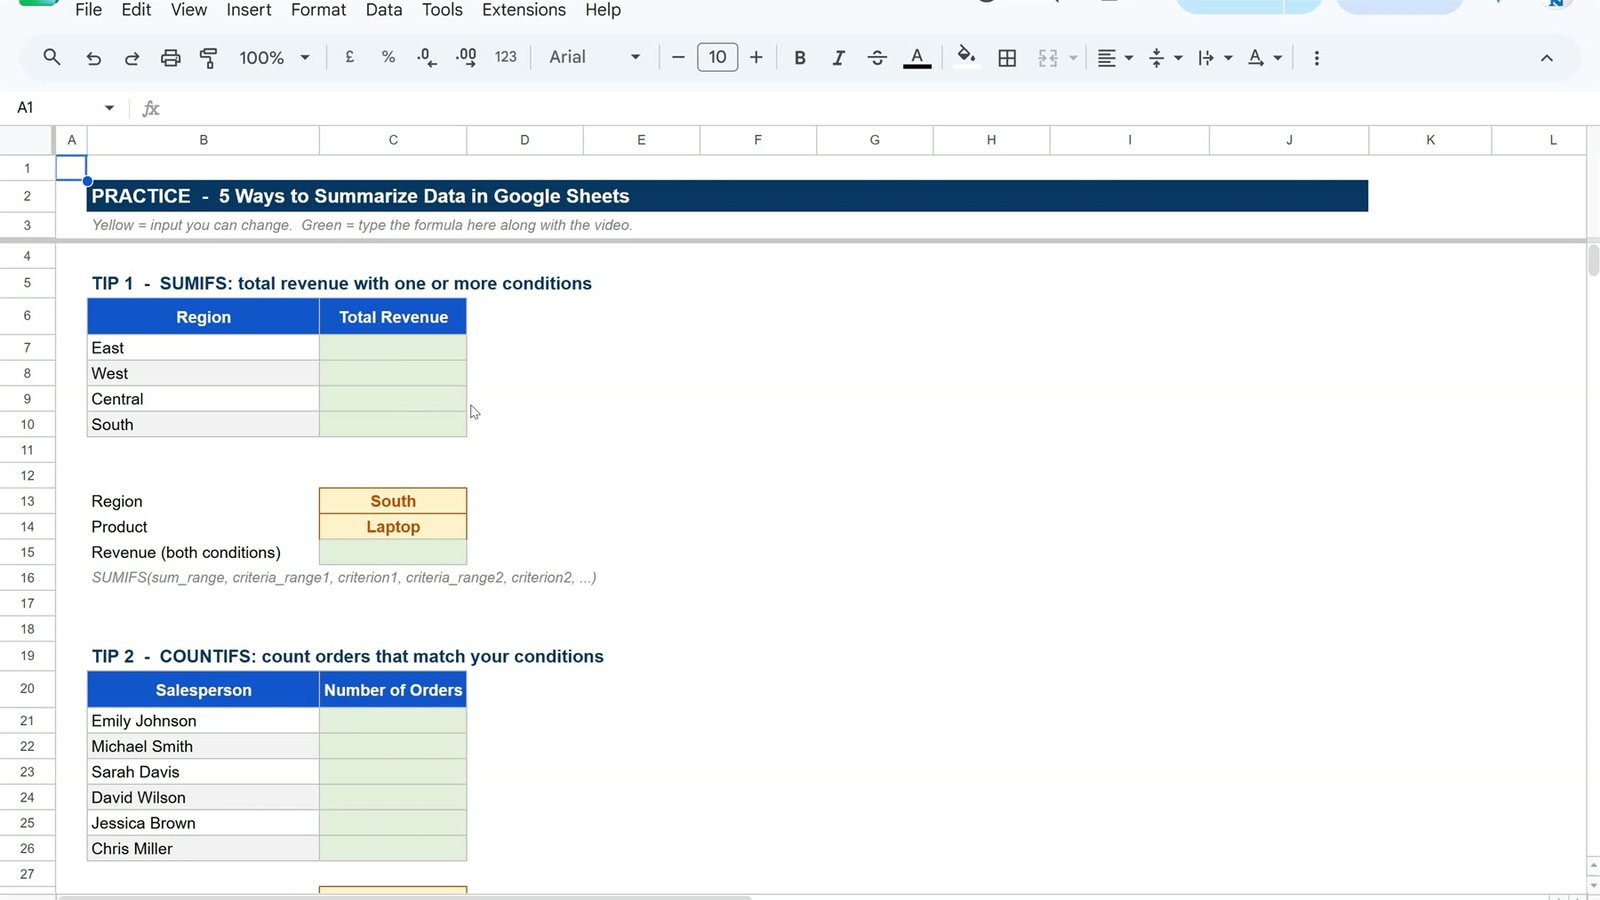Image resolution: width=1600 pixels, height=900 pixels.
Task: Click the horizontal scrollbar at bottom
Action: point(405,897)
